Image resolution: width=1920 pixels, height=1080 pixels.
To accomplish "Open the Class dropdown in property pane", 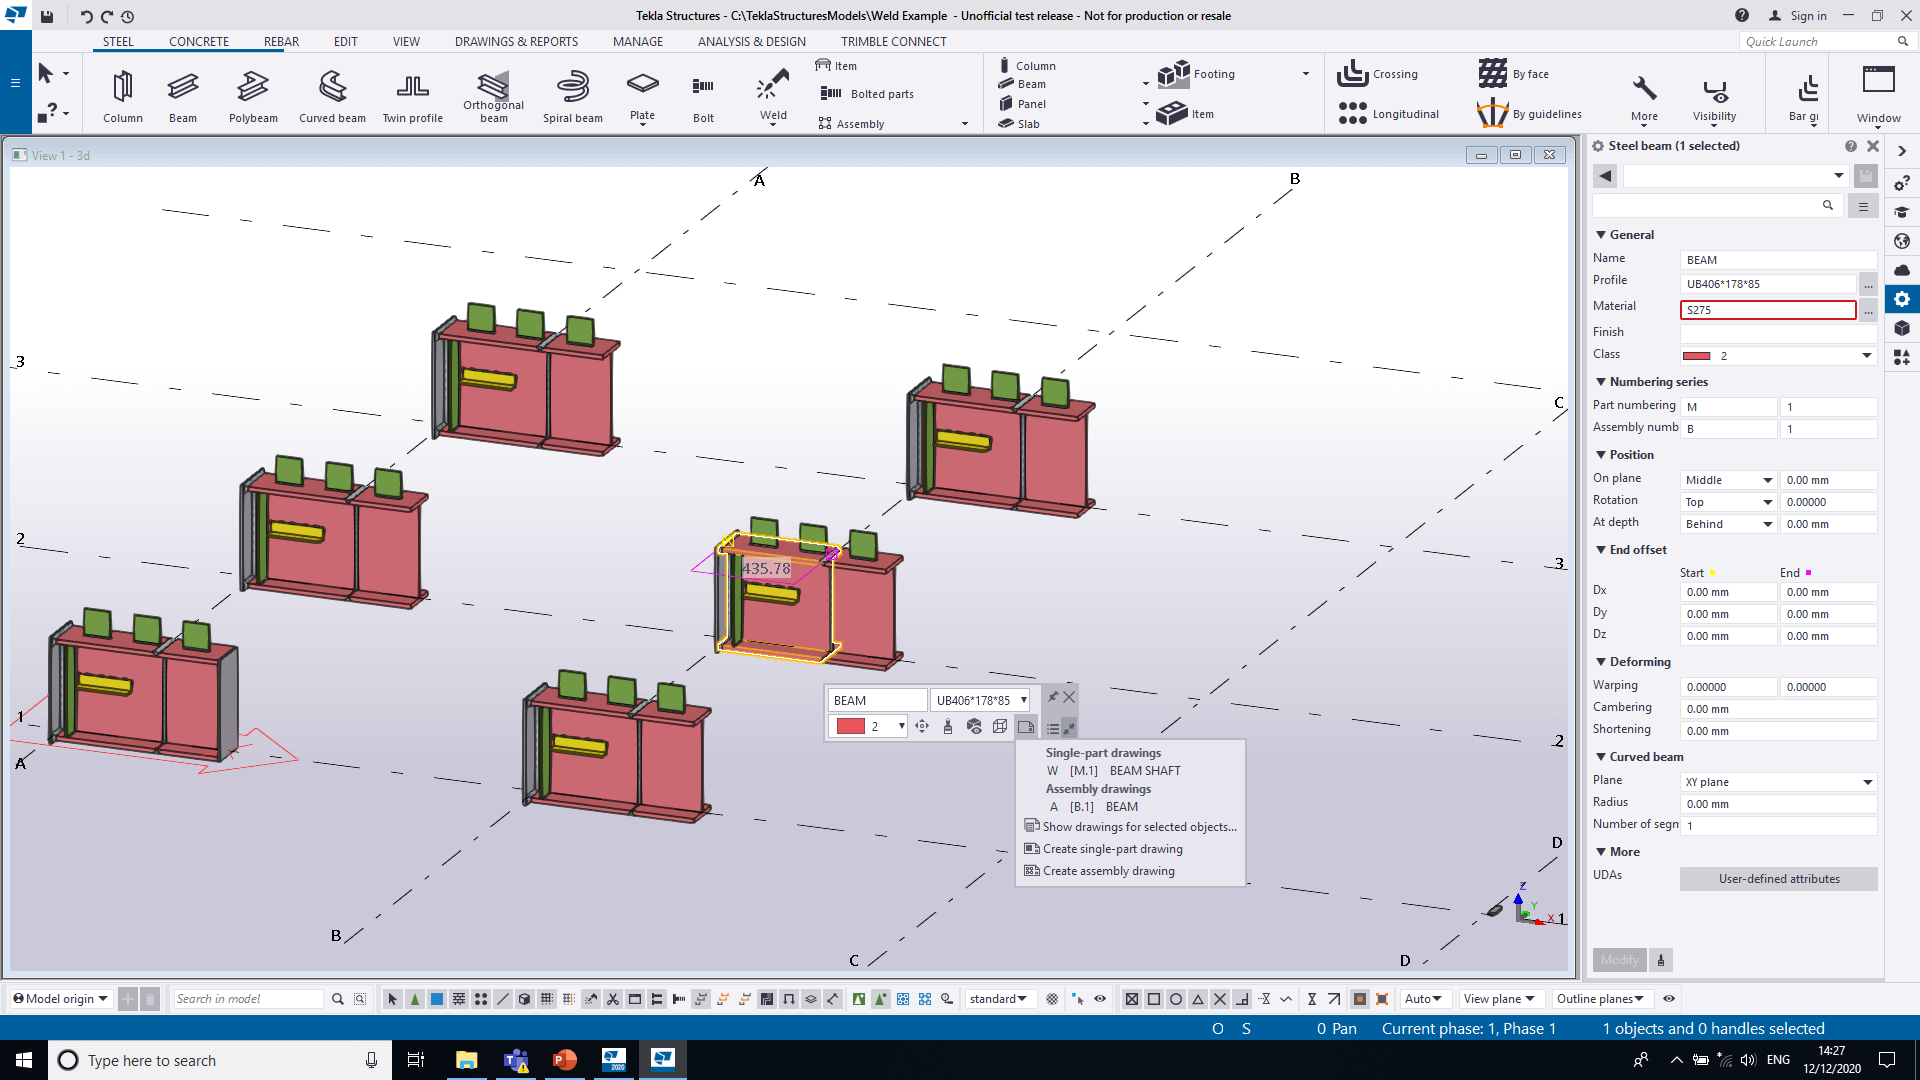I will 1866,356.
